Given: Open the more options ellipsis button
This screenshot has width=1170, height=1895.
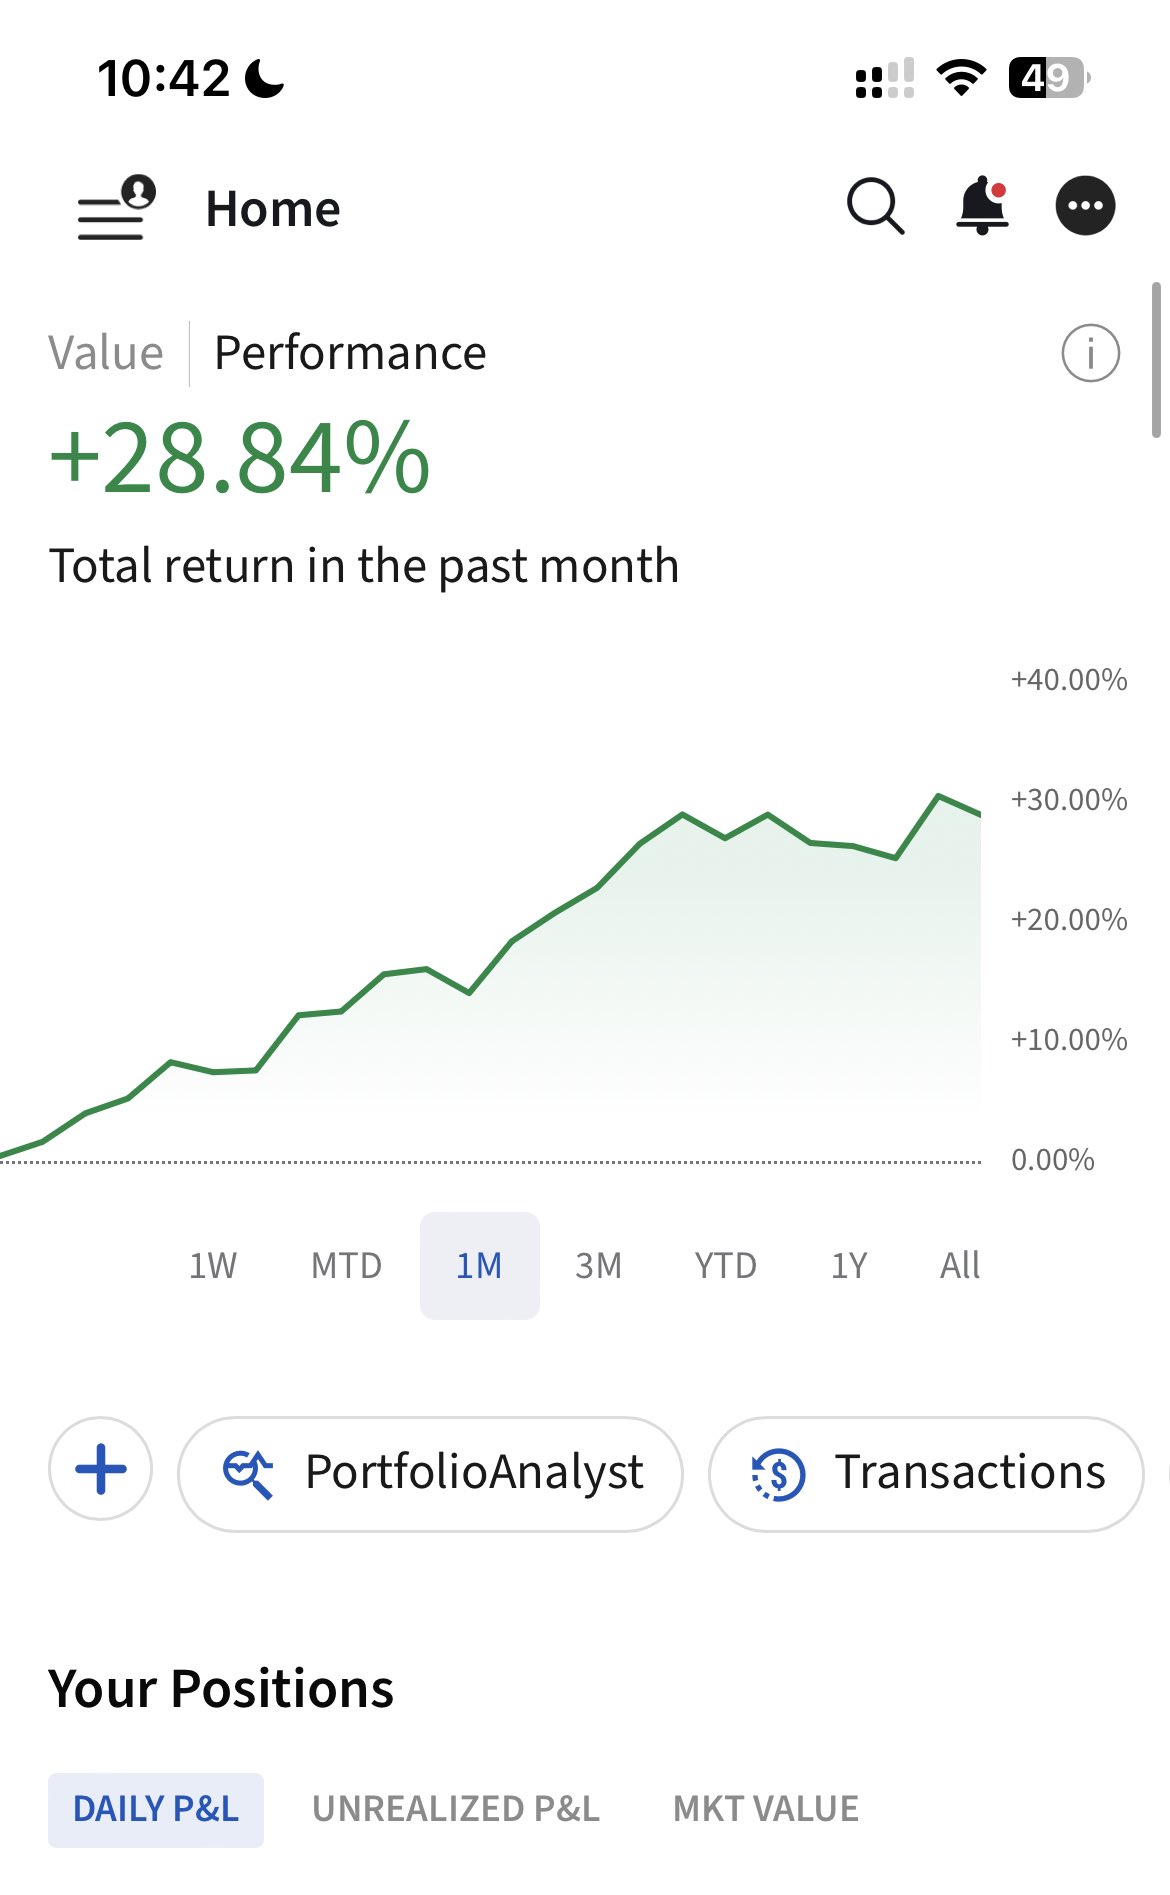Looking at the screenshot, I should (1085, 206).
